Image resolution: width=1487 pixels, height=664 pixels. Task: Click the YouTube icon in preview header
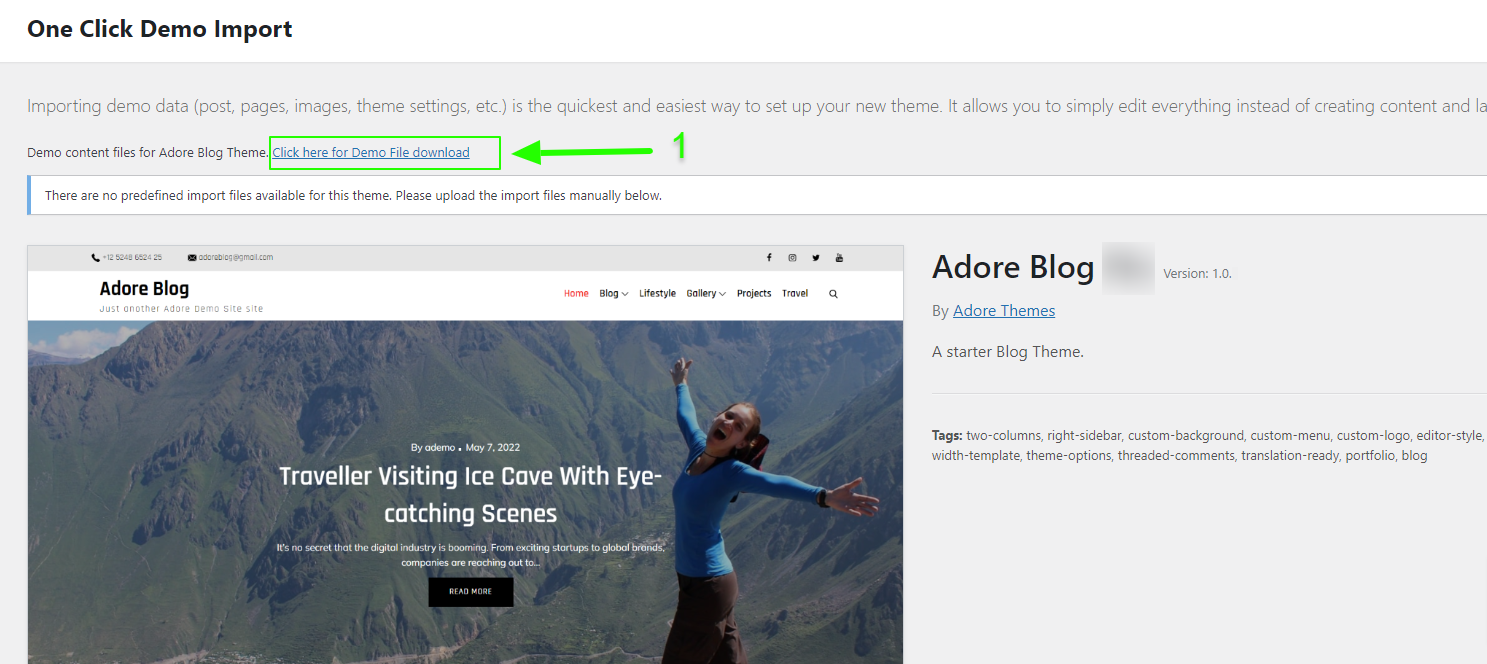click(x=839, y=258)
